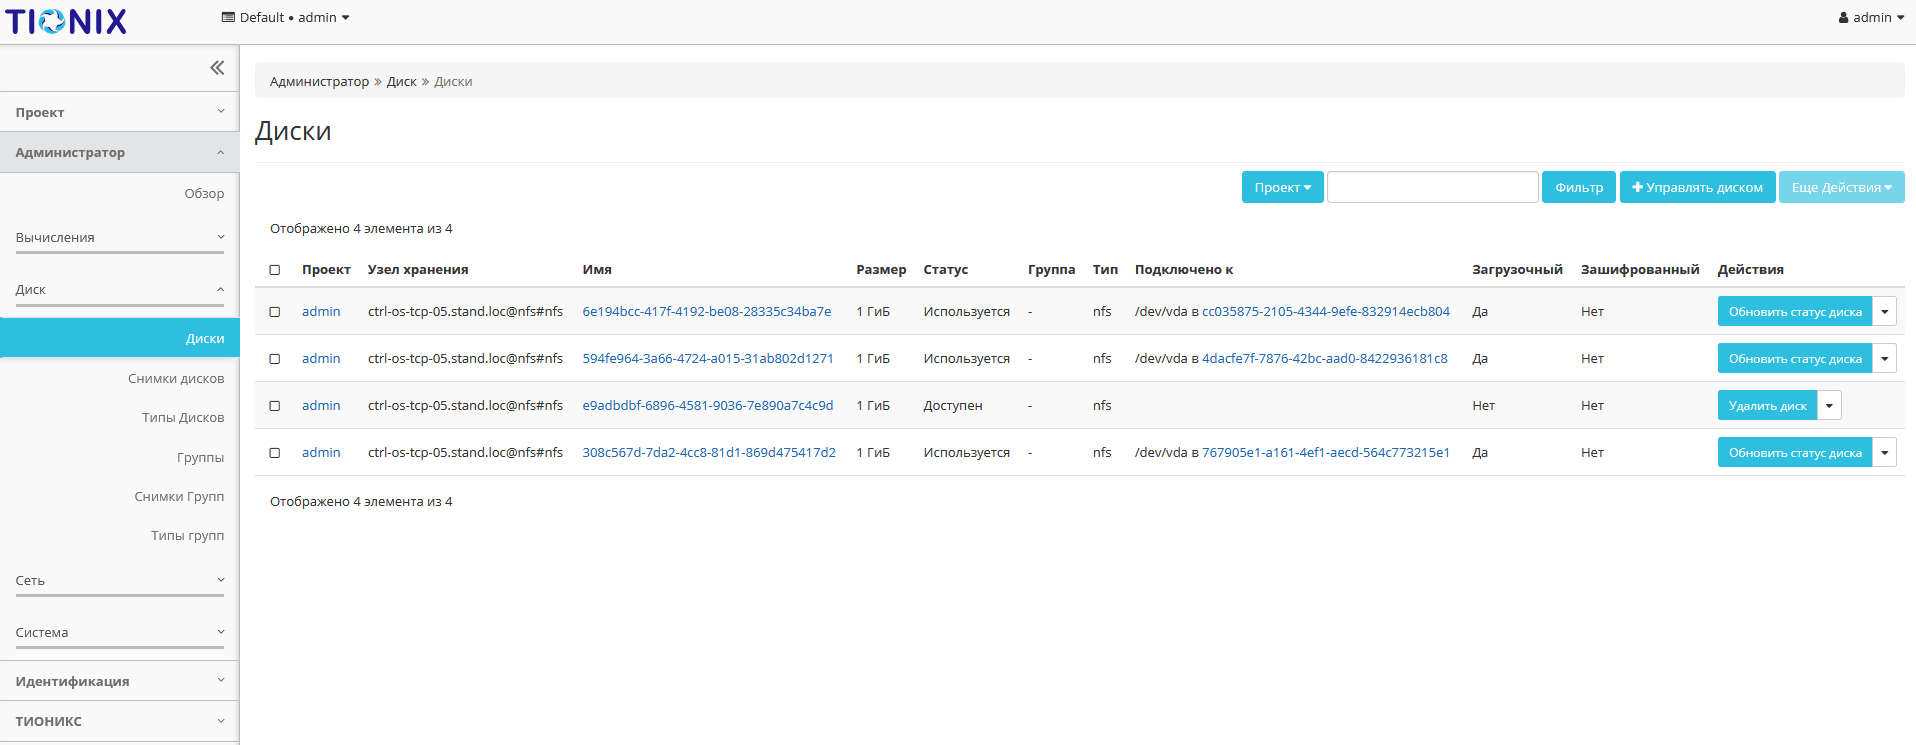1916x745 pixels.
Task: Click the Статус column header
Action: point(945,269)
